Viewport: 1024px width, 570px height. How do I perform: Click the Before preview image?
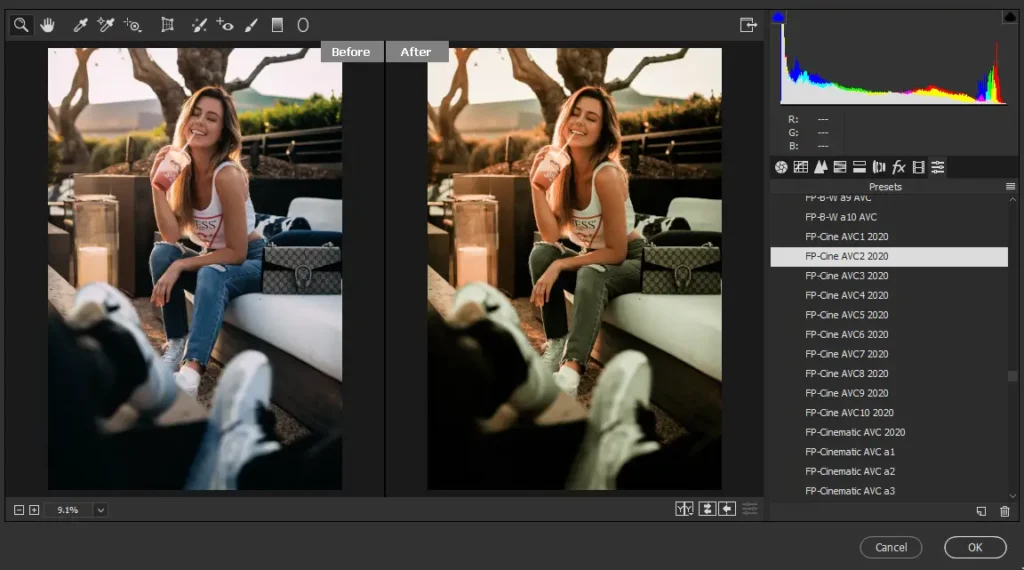click(195, 268)
